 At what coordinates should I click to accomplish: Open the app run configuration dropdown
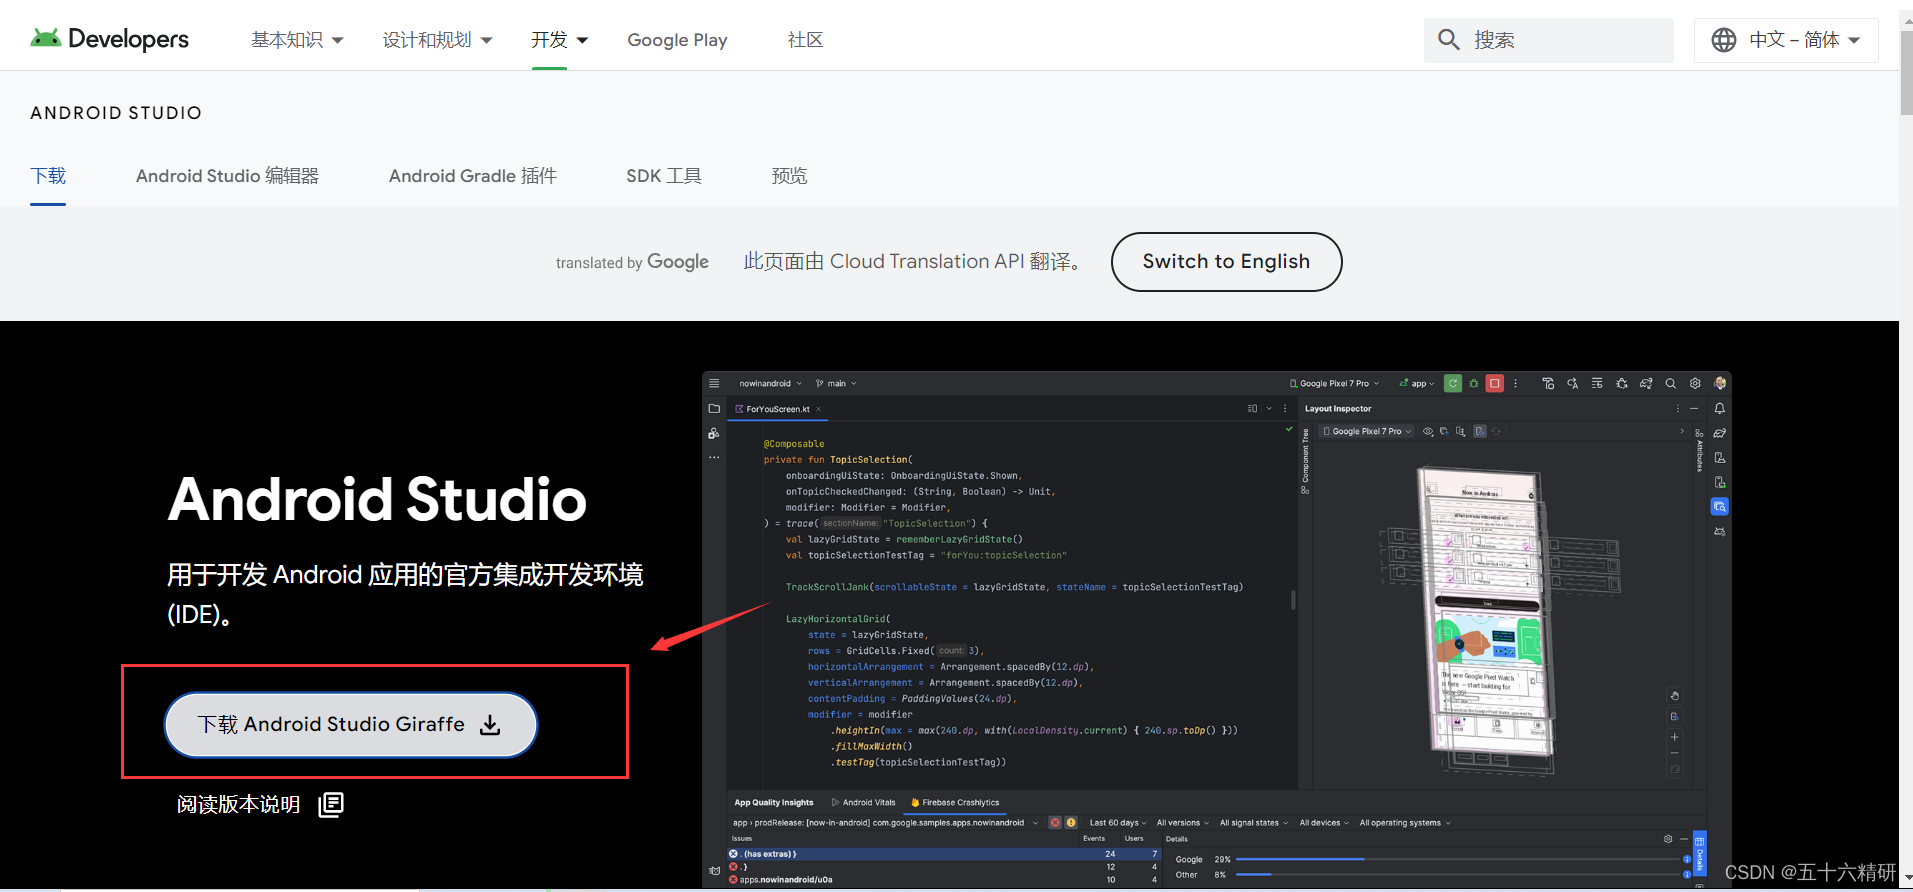click(1417, 383)
